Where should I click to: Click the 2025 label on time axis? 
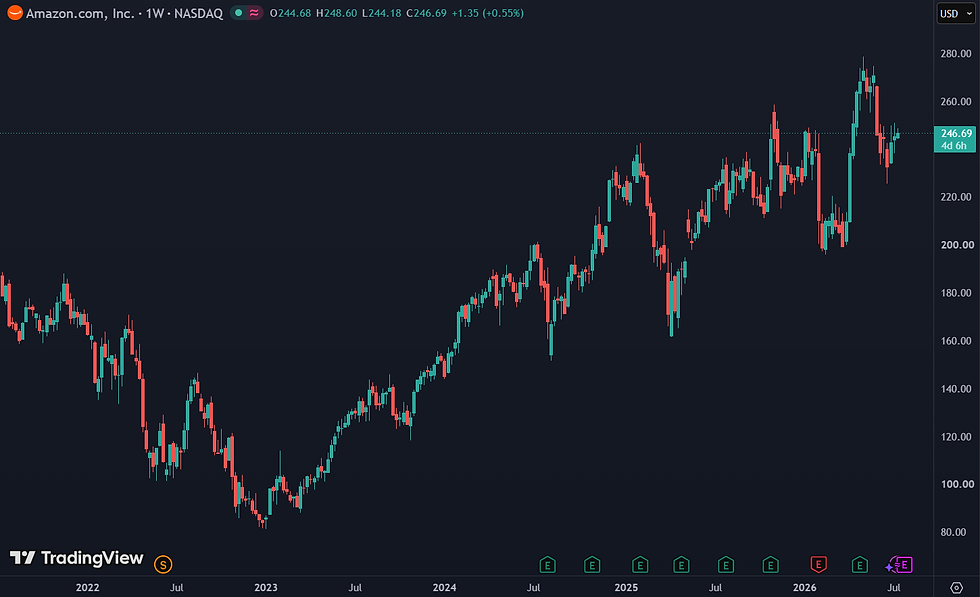pyautogui.click(x=626, y=587)
